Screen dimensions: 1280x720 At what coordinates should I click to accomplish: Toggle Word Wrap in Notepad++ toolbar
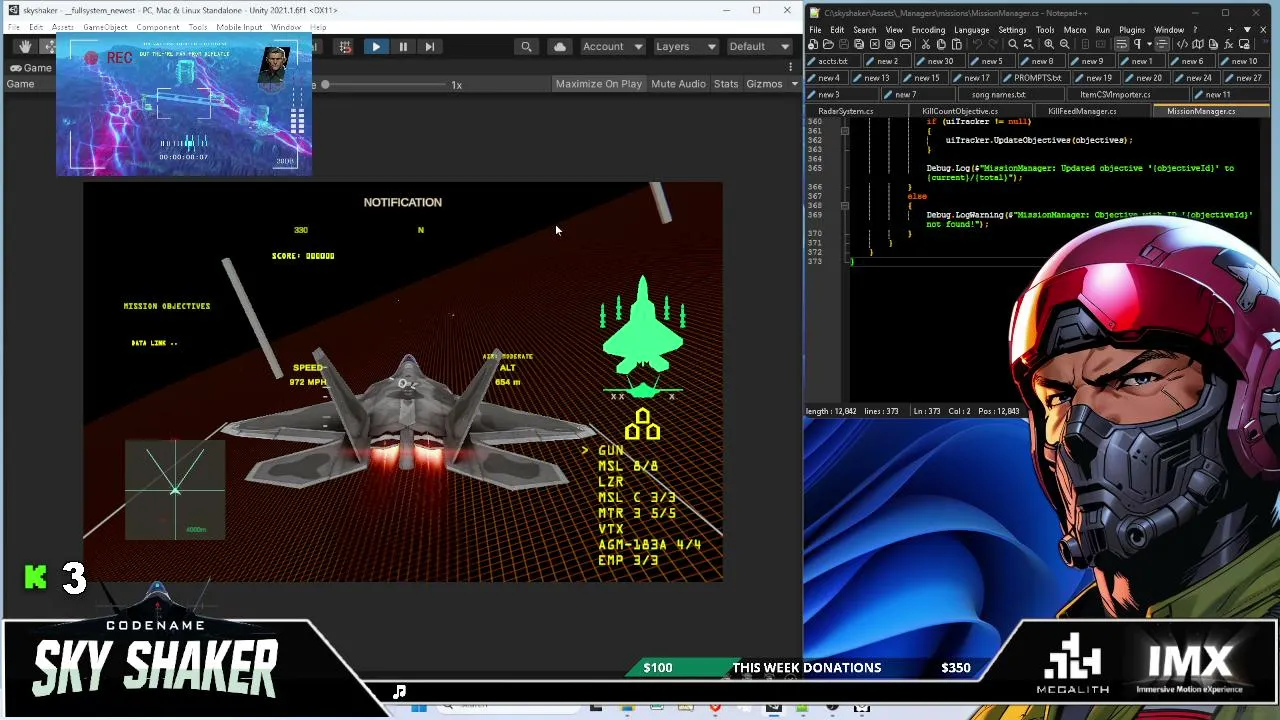pyautogui.click(x=1121, y=45)
